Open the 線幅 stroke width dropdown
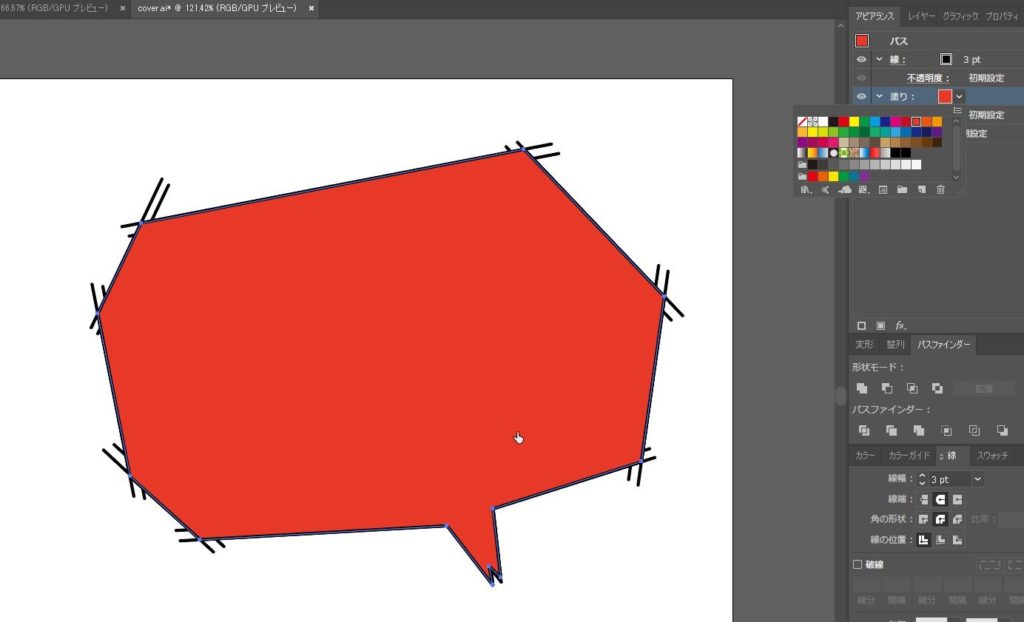1024x622 pixels. [977, 480]
